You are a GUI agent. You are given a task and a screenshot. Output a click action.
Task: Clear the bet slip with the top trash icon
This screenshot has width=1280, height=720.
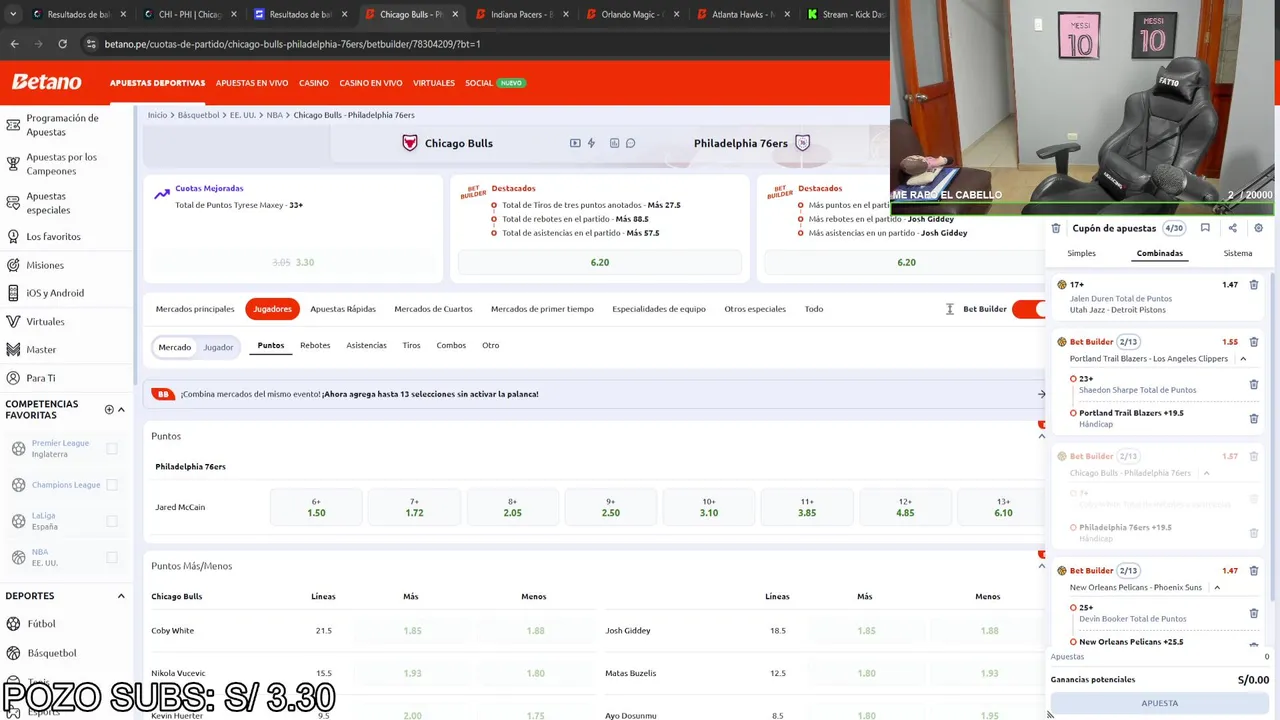(1056, 228)
